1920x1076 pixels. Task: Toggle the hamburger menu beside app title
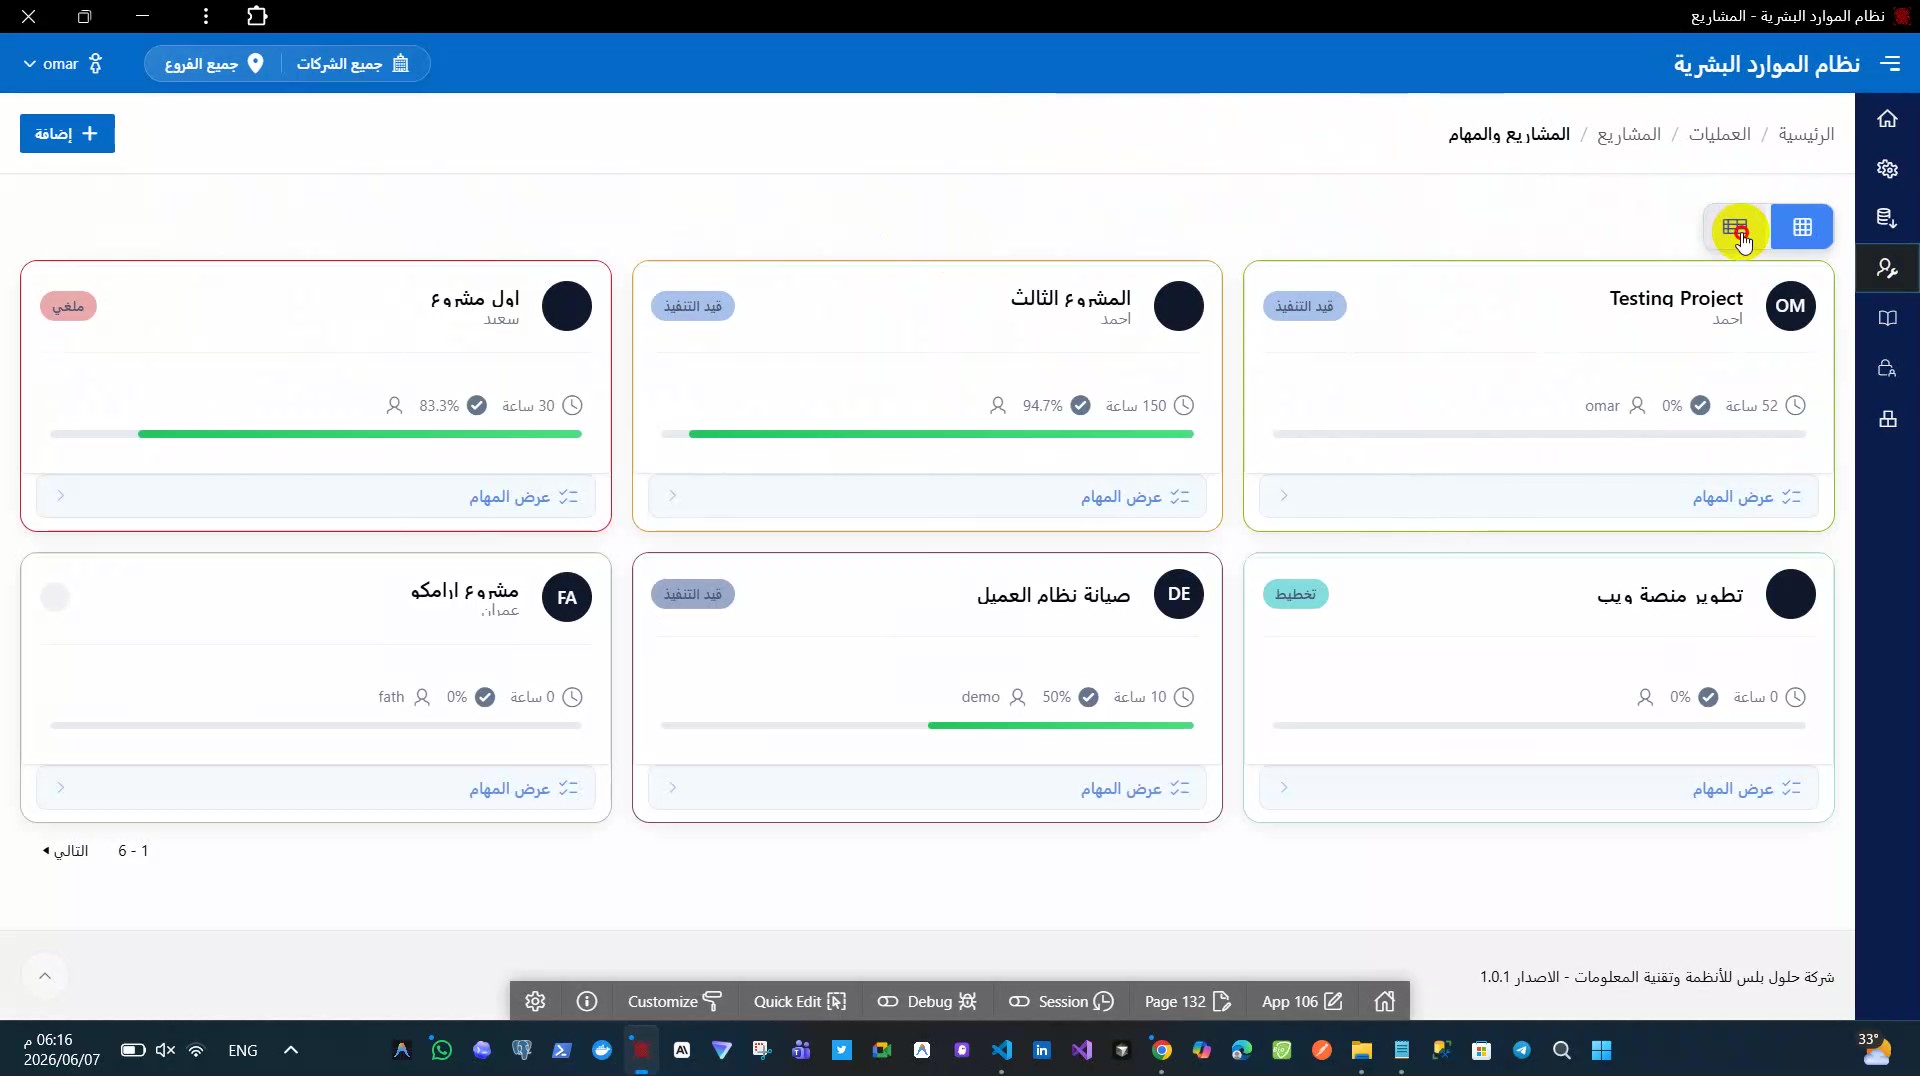pyautogui.click(x=1890, y=63)
